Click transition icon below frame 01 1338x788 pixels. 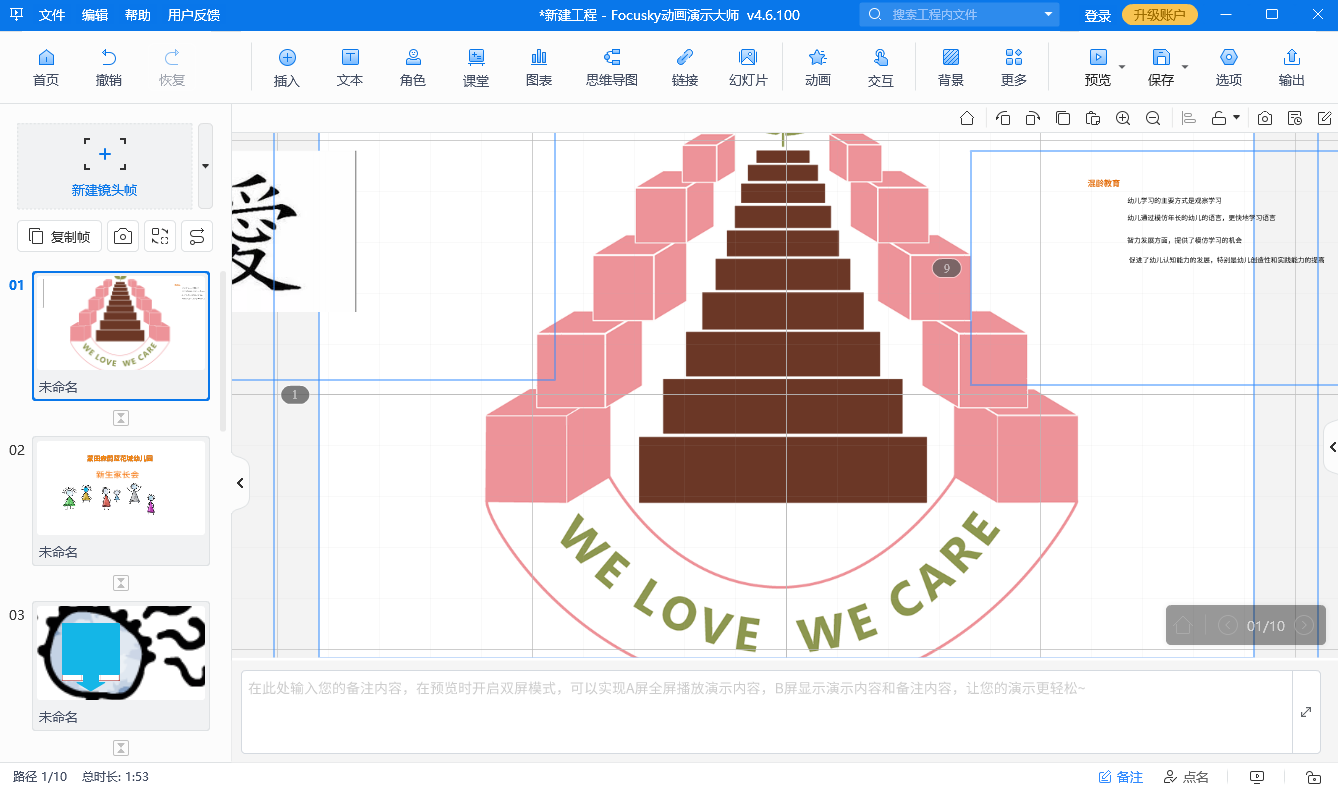point(121,418)
